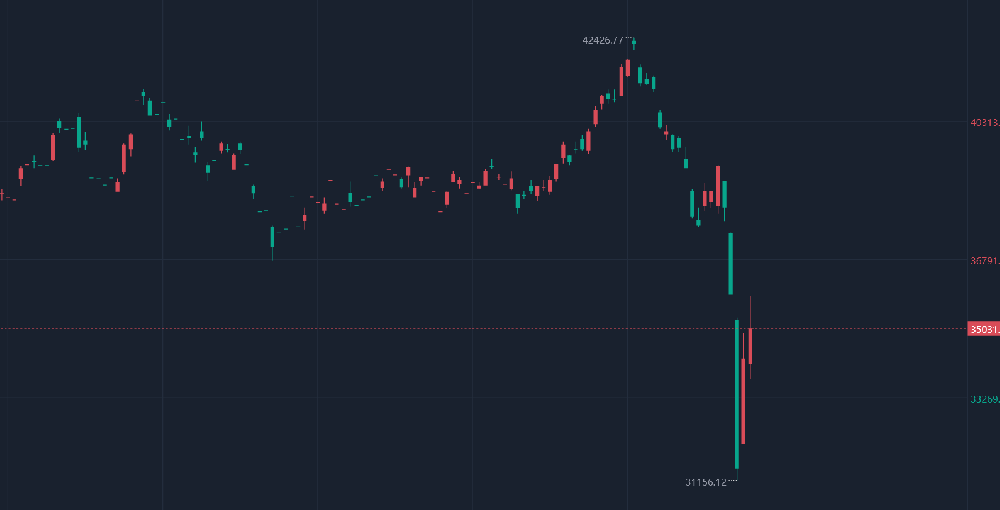
Task: Select the tallest green candle touching the low
Action: click(x=737, y=395)
